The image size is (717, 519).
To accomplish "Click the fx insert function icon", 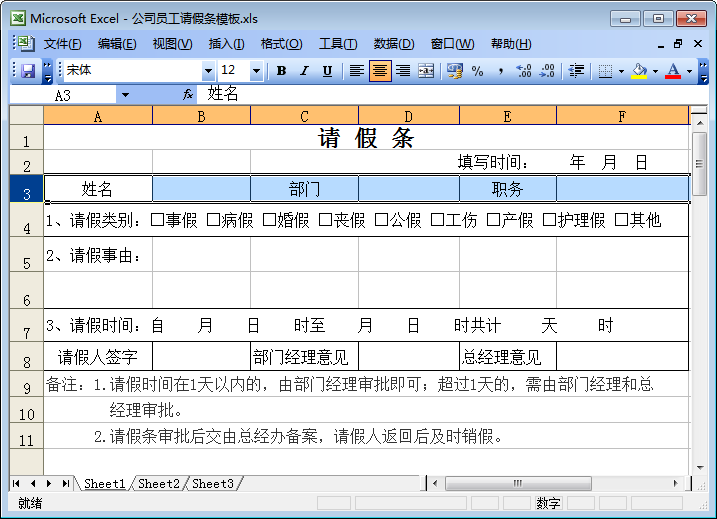I will pos(187,95).
